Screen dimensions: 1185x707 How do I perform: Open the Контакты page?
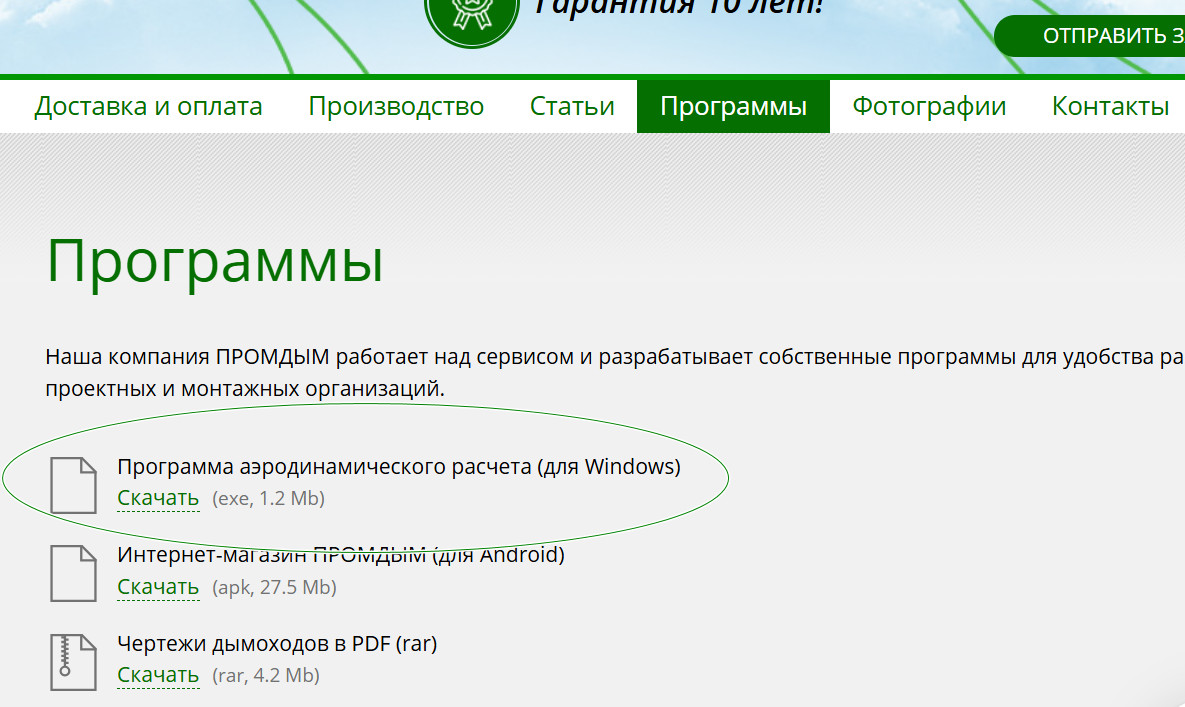1110,106
